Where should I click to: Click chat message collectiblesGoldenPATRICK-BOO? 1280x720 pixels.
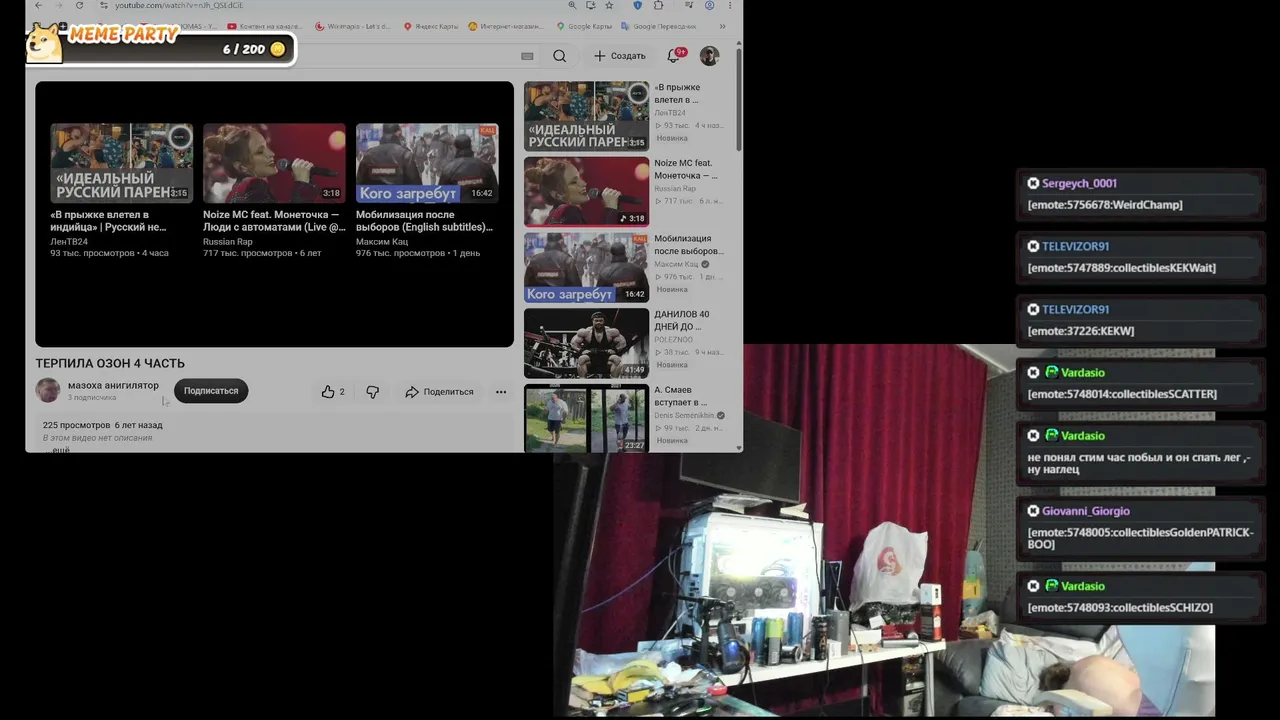click(1140, 538)
